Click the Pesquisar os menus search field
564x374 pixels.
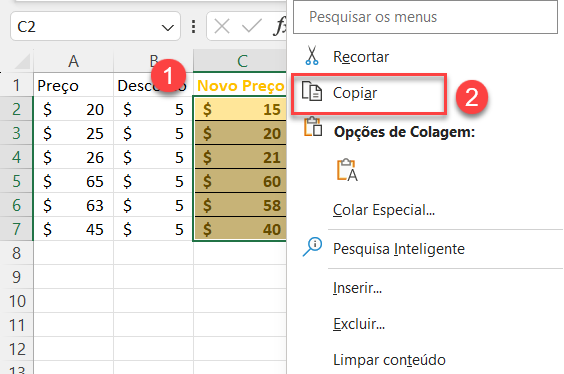click(x=425, y=17)
